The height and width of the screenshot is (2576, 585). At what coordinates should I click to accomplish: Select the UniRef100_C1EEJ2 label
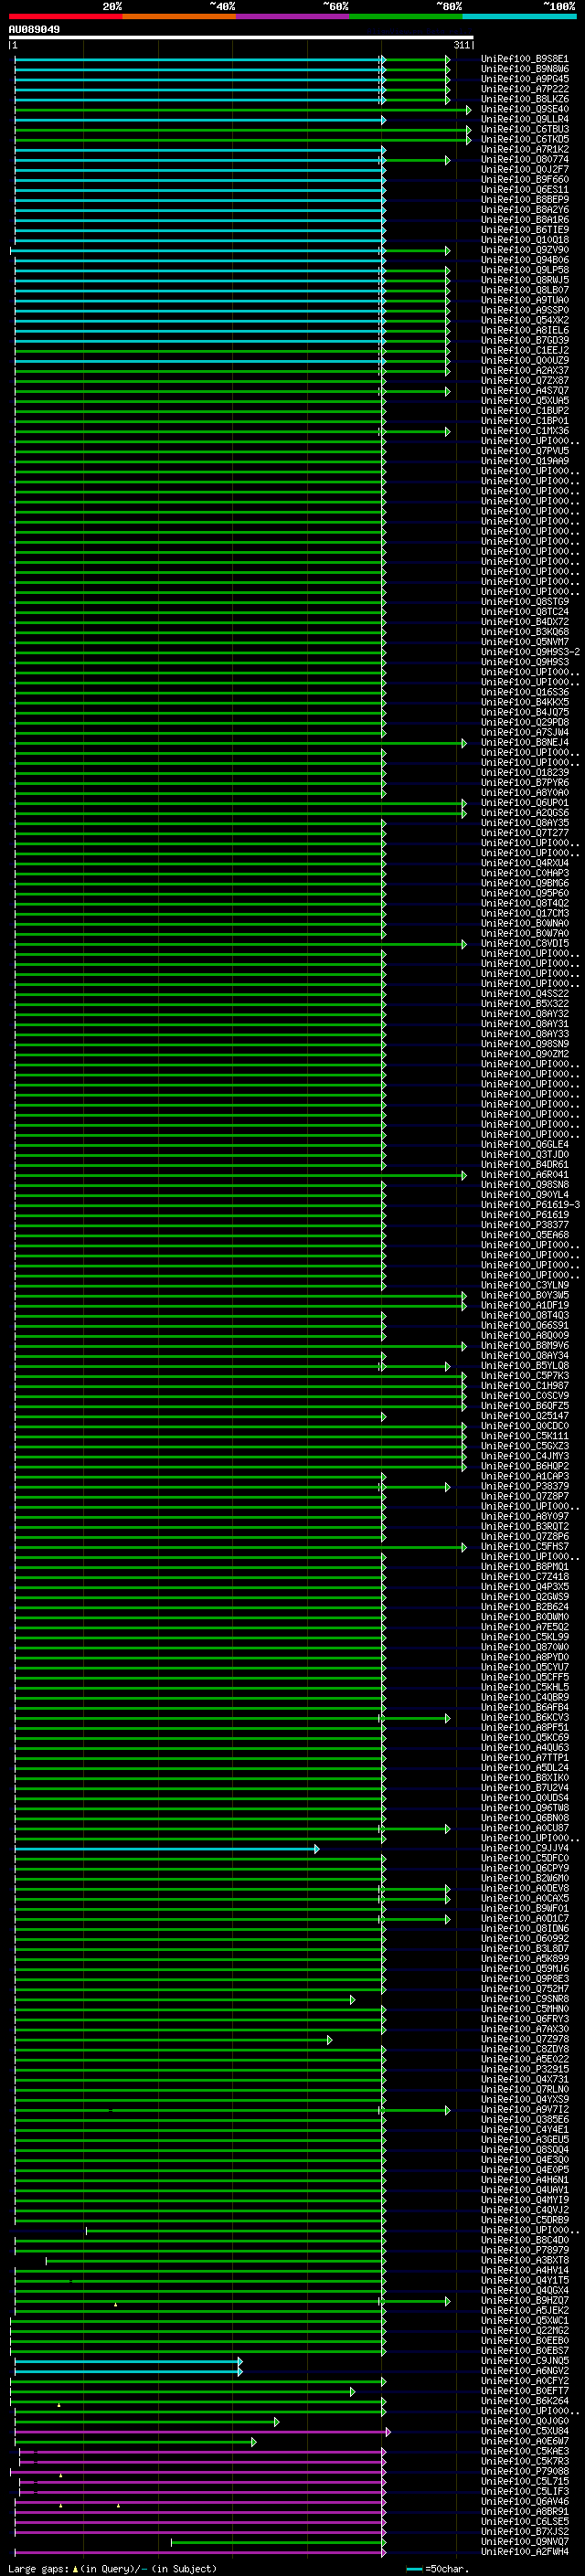(525, 350)
